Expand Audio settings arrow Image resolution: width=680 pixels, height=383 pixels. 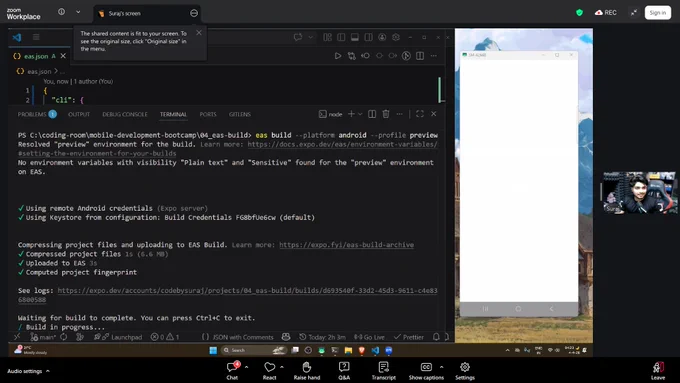coord(48,371)
